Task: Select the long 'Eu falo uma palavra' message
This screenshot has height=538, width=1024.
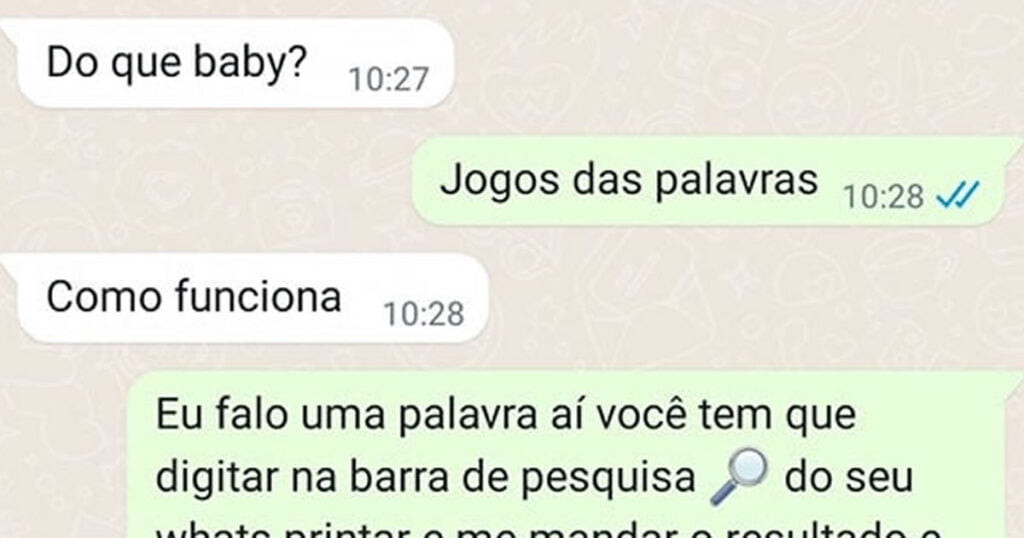Action: [575, 455]
